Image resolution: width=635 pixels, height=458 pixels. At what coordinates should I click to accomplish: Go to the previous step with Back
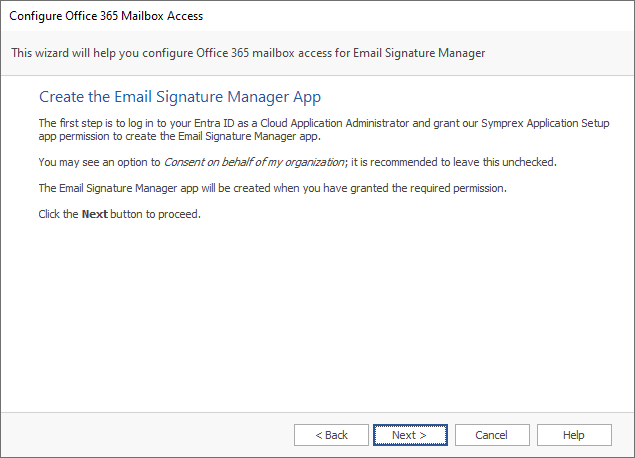pyautogui.click(x=331, y=435)
